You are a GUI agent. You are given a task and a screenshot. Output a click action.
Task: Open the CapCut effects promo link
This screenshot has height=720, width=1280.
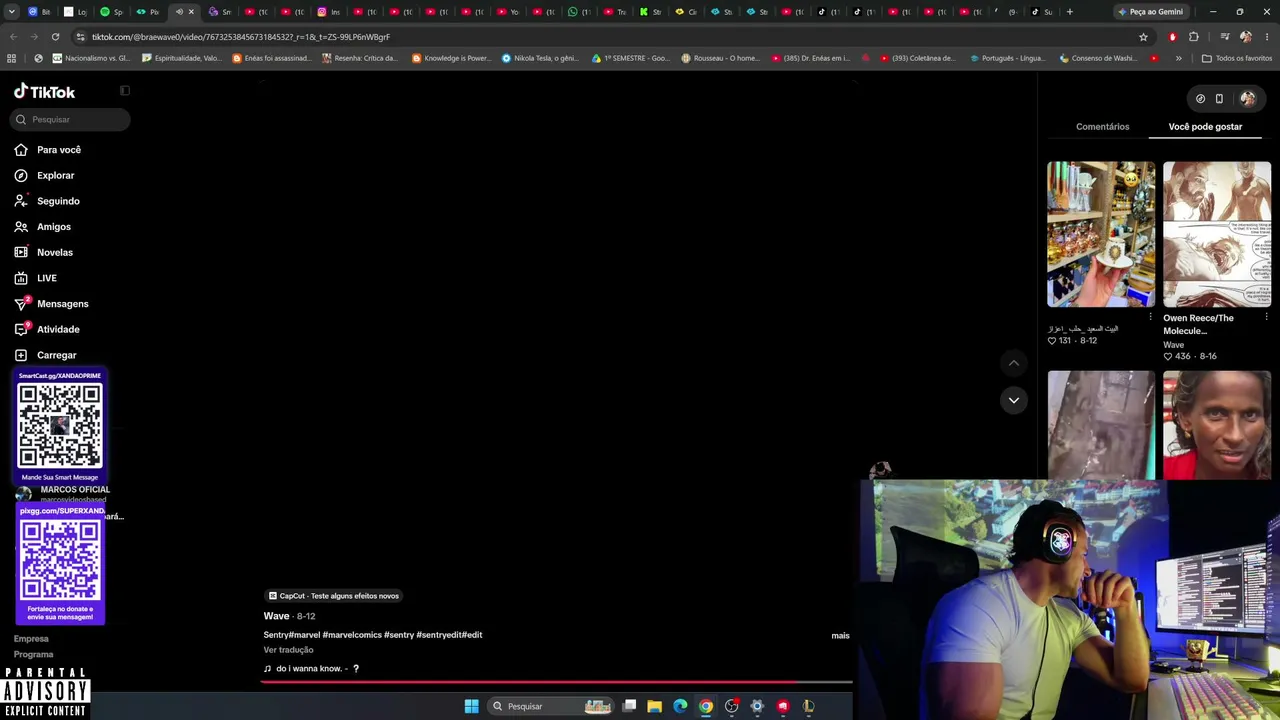(x=334, y=596)
